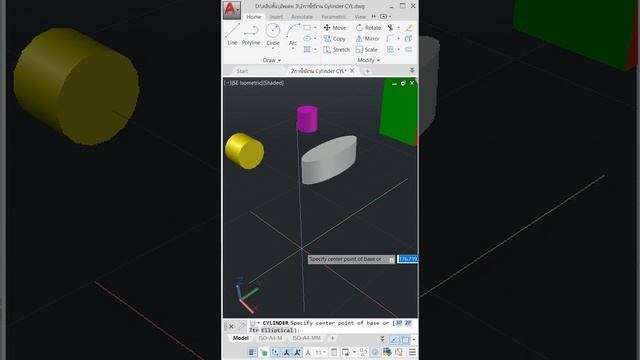Show more ribbon tabs overflow arrows
This screenshot has height=360, width=640.
click(373, 16)
